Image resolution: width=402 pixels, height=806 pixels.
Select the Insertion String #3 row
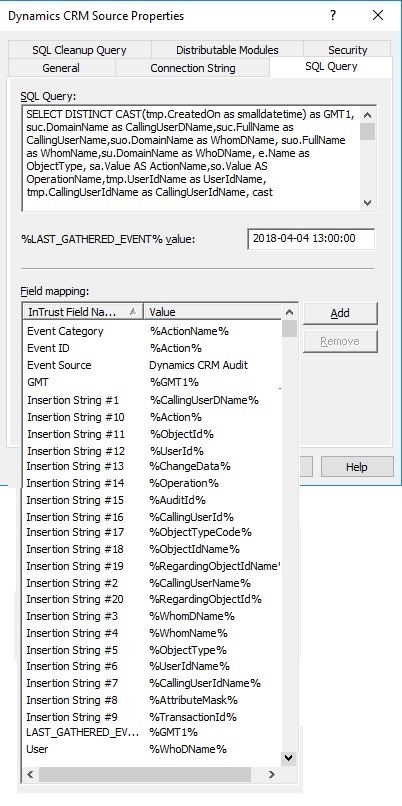click(153, 616)
